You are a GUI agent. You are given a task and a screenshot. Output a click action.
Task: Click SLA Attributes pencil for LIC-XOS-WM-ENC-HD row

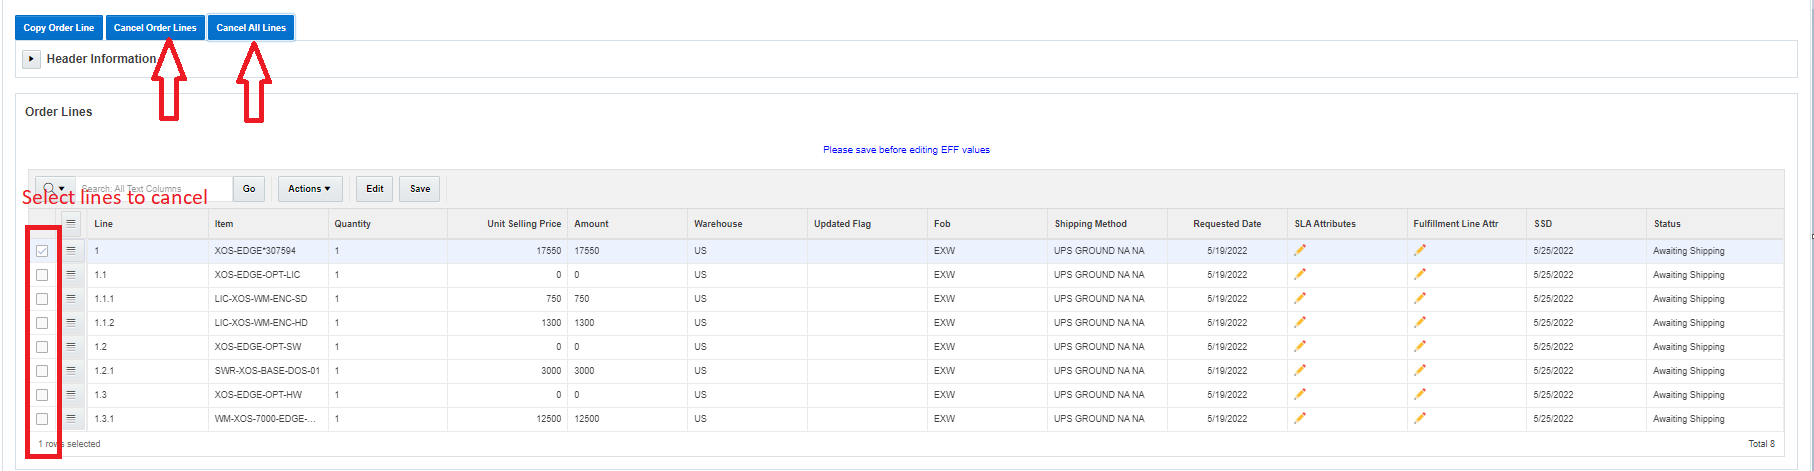[1300, 322]
